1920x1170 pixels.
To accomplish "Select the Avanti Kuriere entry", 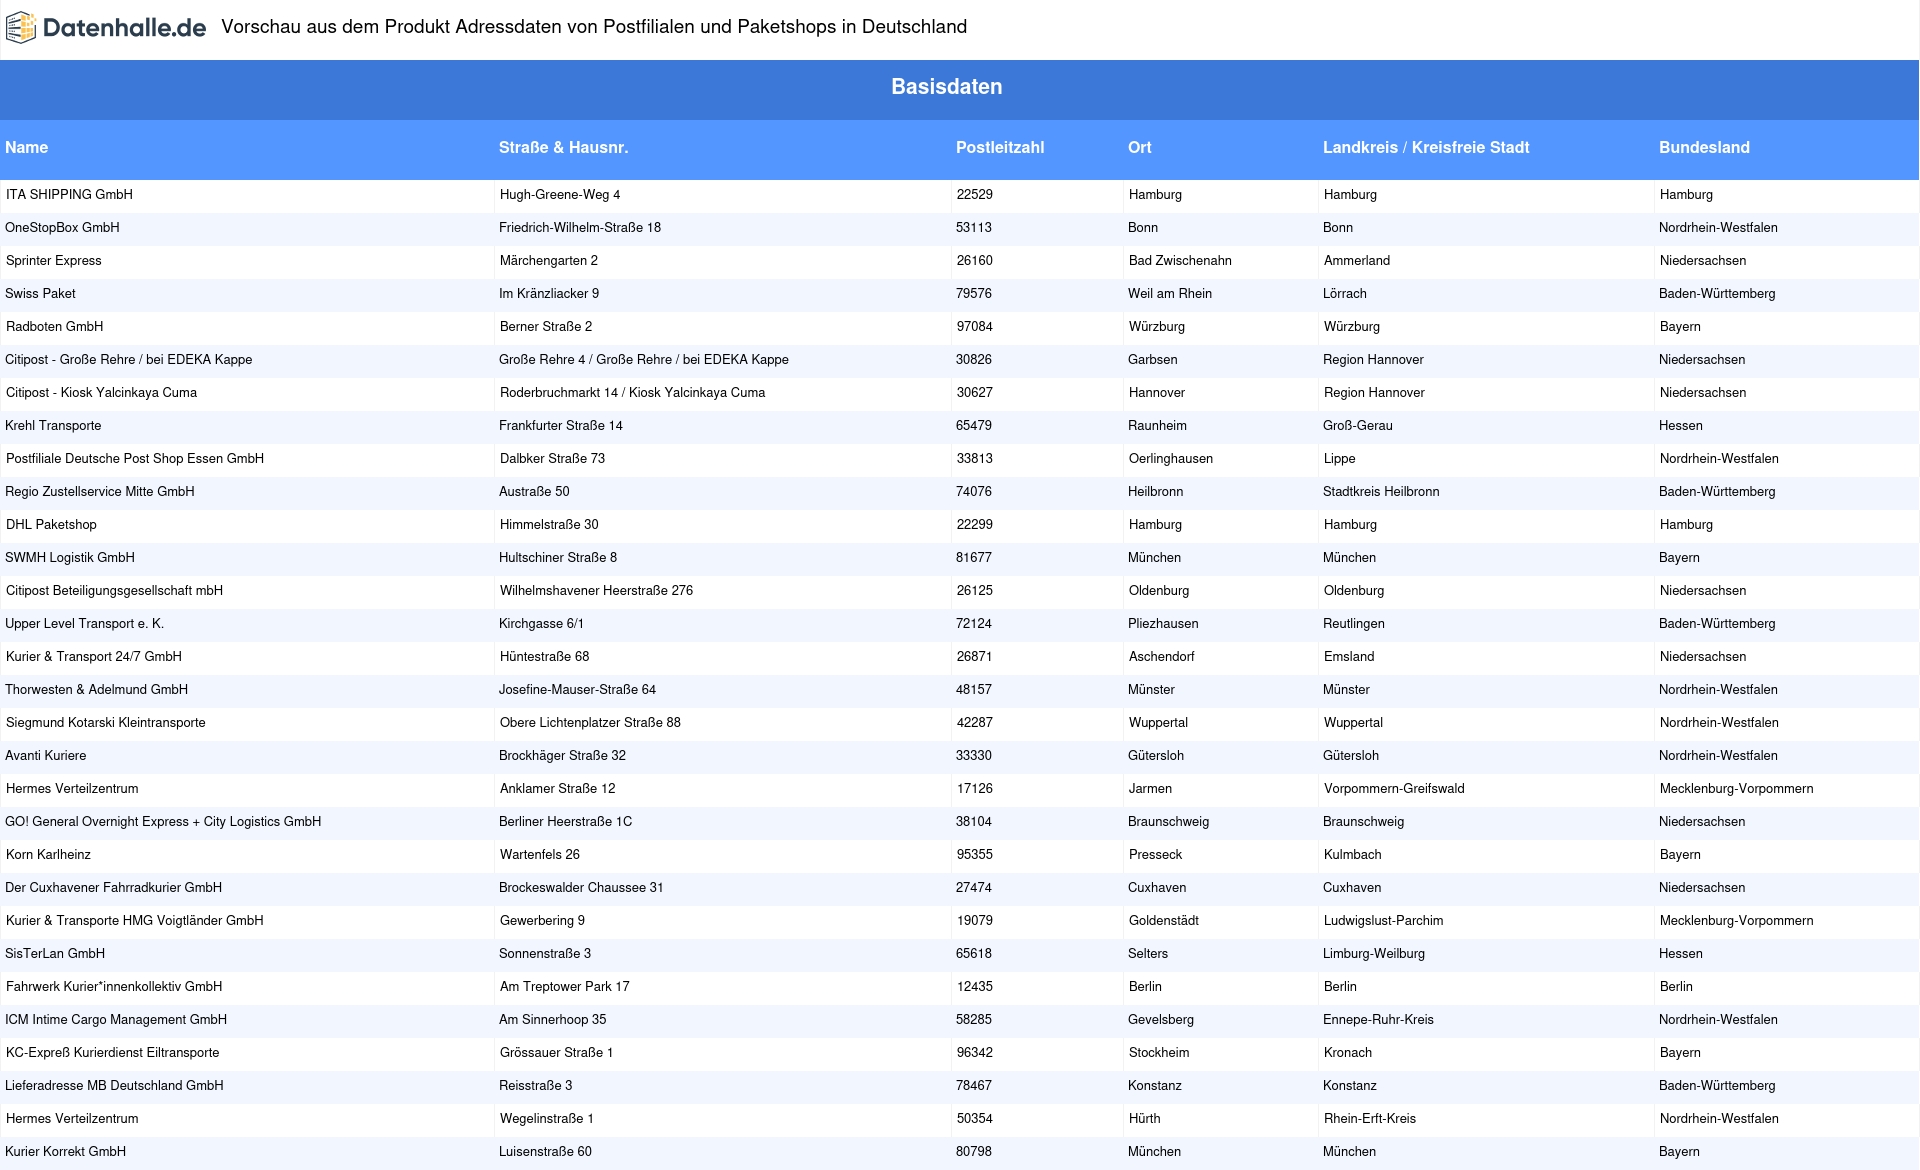I will [45, 755].
